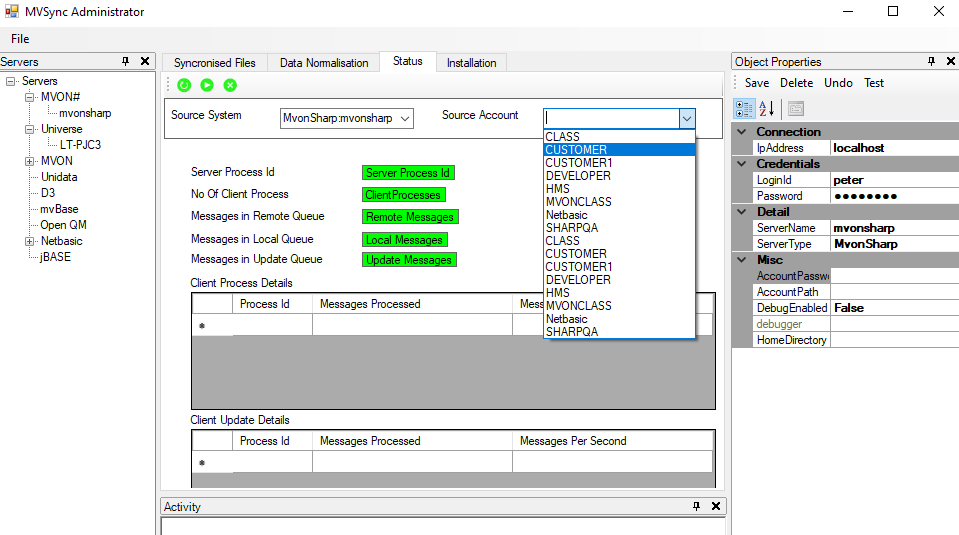
Task: Close the Servers panel
Action: tap(145, 61)
